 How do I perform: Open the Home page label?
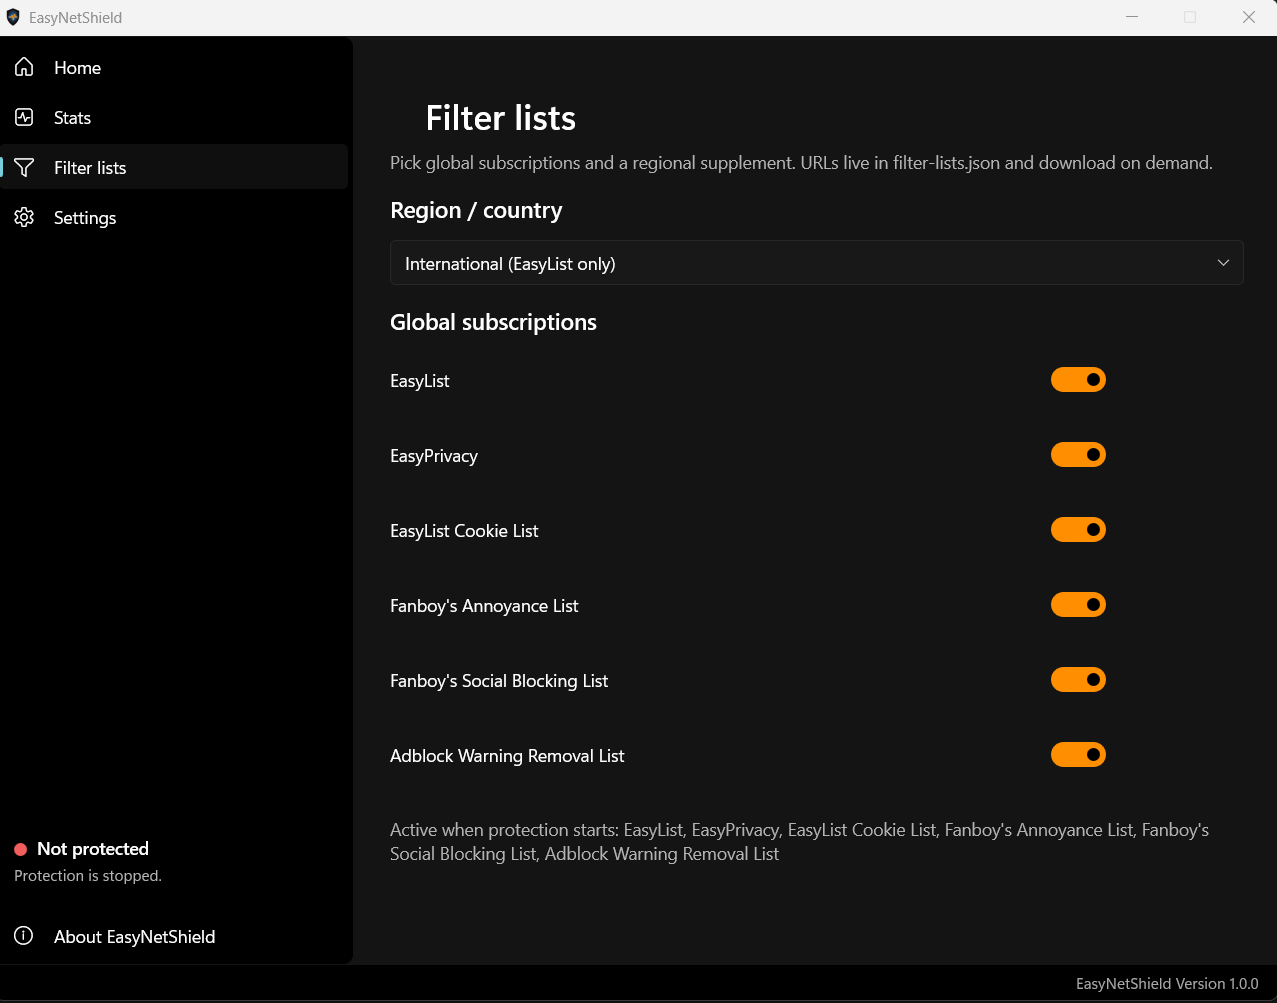click(x=77, y=68)
